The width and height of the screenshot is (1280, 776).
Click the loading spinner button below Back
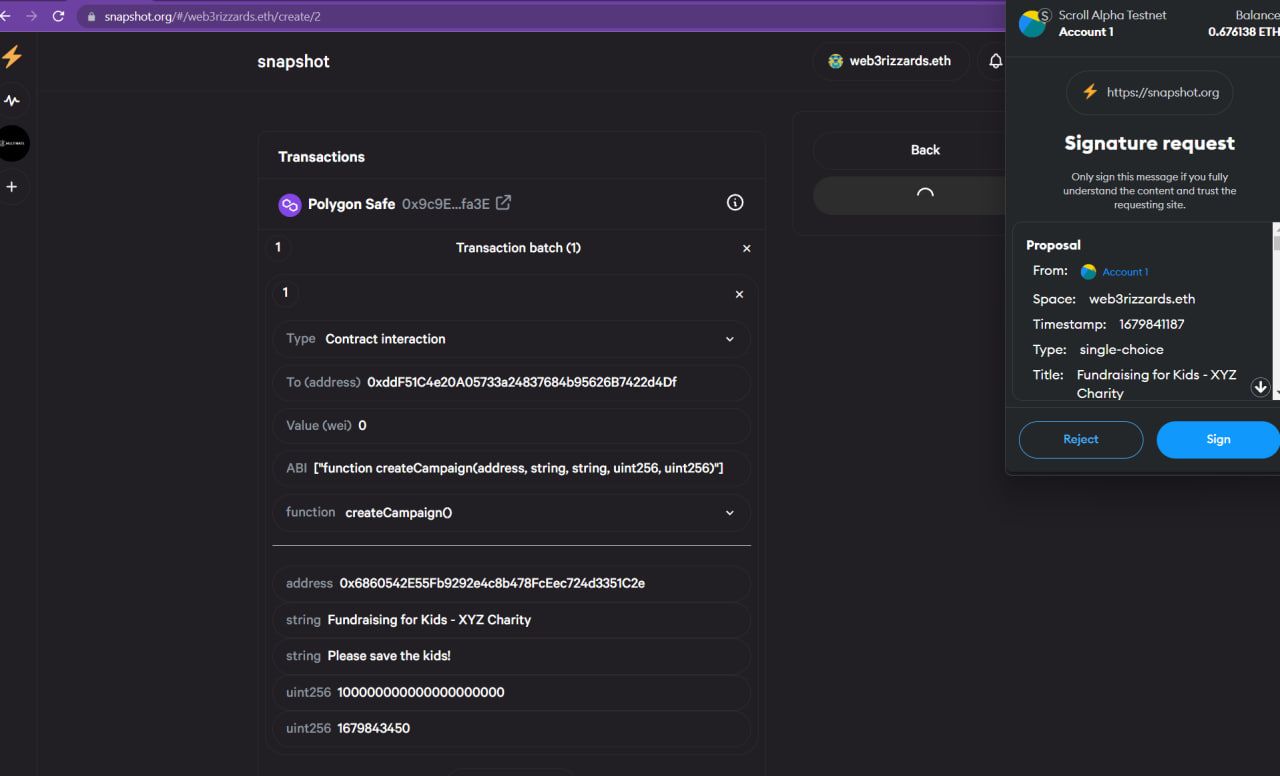(x=909, y=195)
